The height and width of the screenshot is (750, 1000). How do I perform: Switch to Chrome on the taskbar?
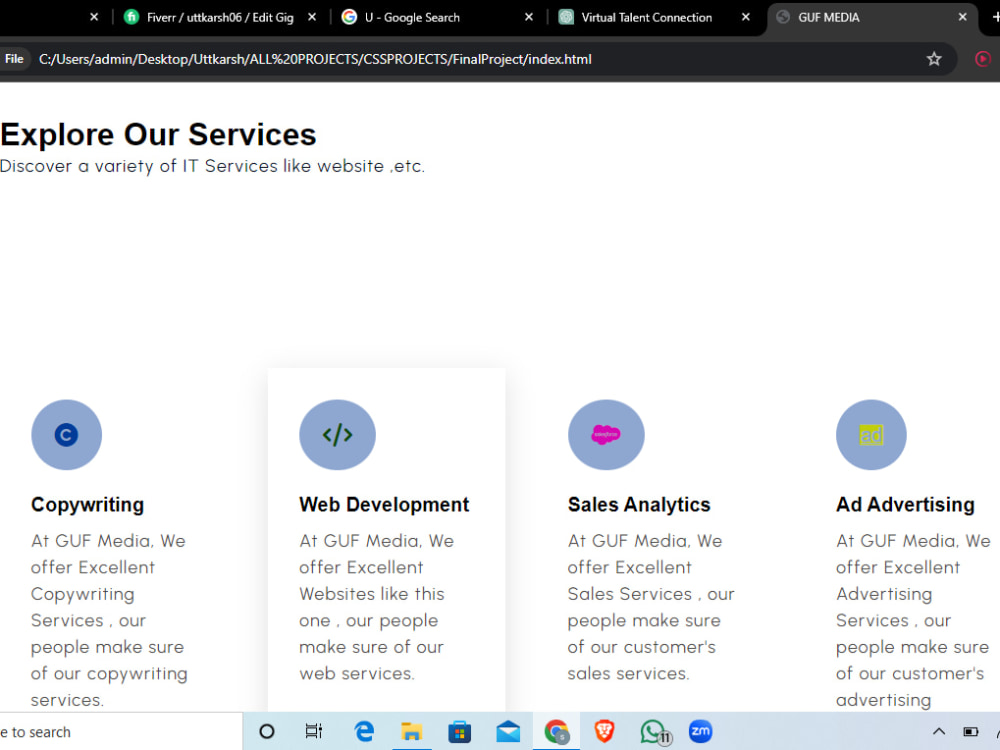pyautogui.click(x=556, y=732)
